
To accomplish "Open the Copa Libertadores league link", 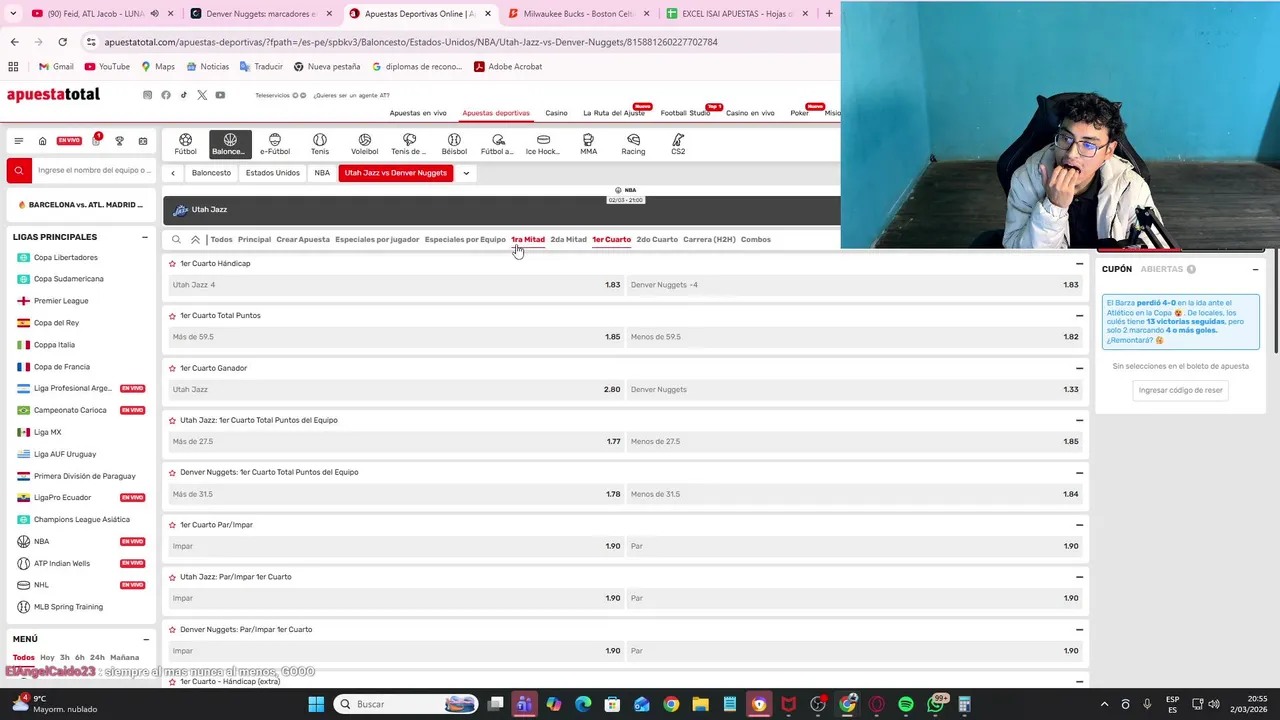I will [66, 257].
